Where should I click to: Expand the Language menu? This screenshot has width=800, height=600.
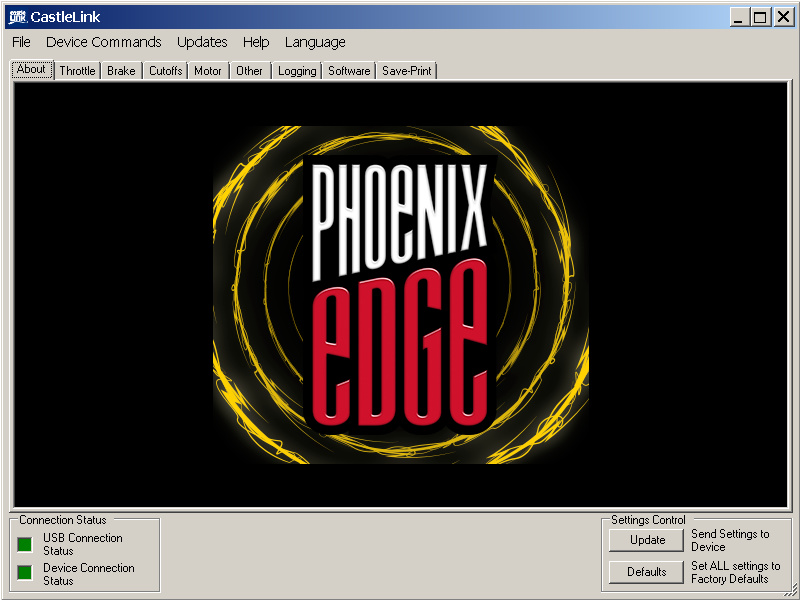[x=315, y=42]
